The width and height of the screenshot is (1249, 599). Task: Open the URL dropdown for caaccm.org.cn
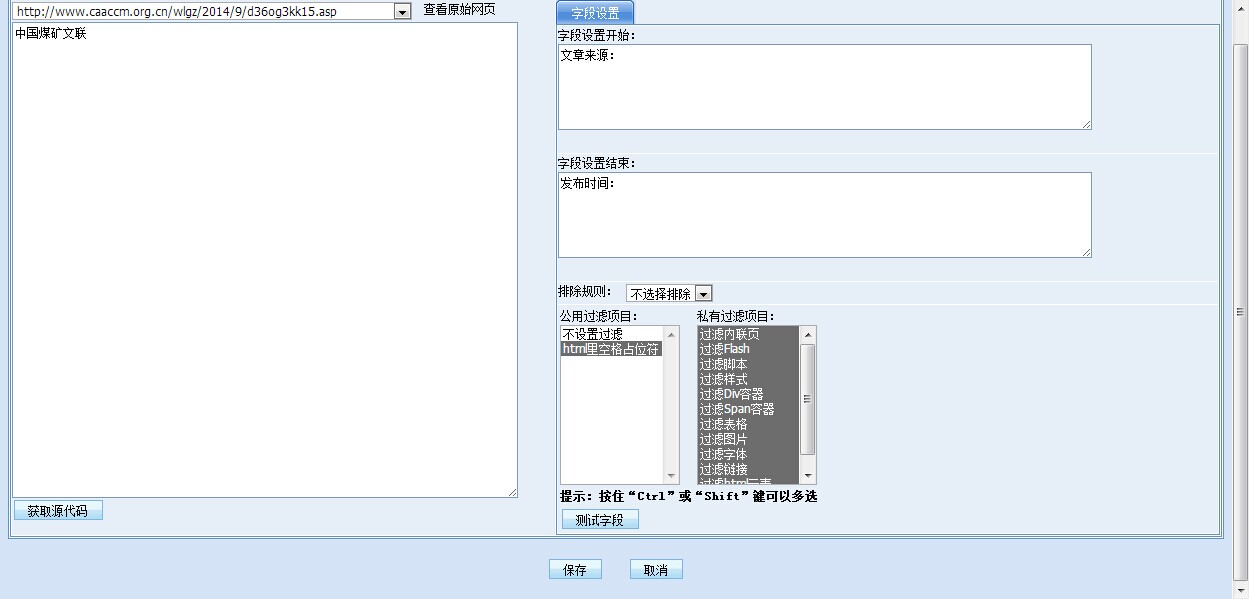click(402, 12)
